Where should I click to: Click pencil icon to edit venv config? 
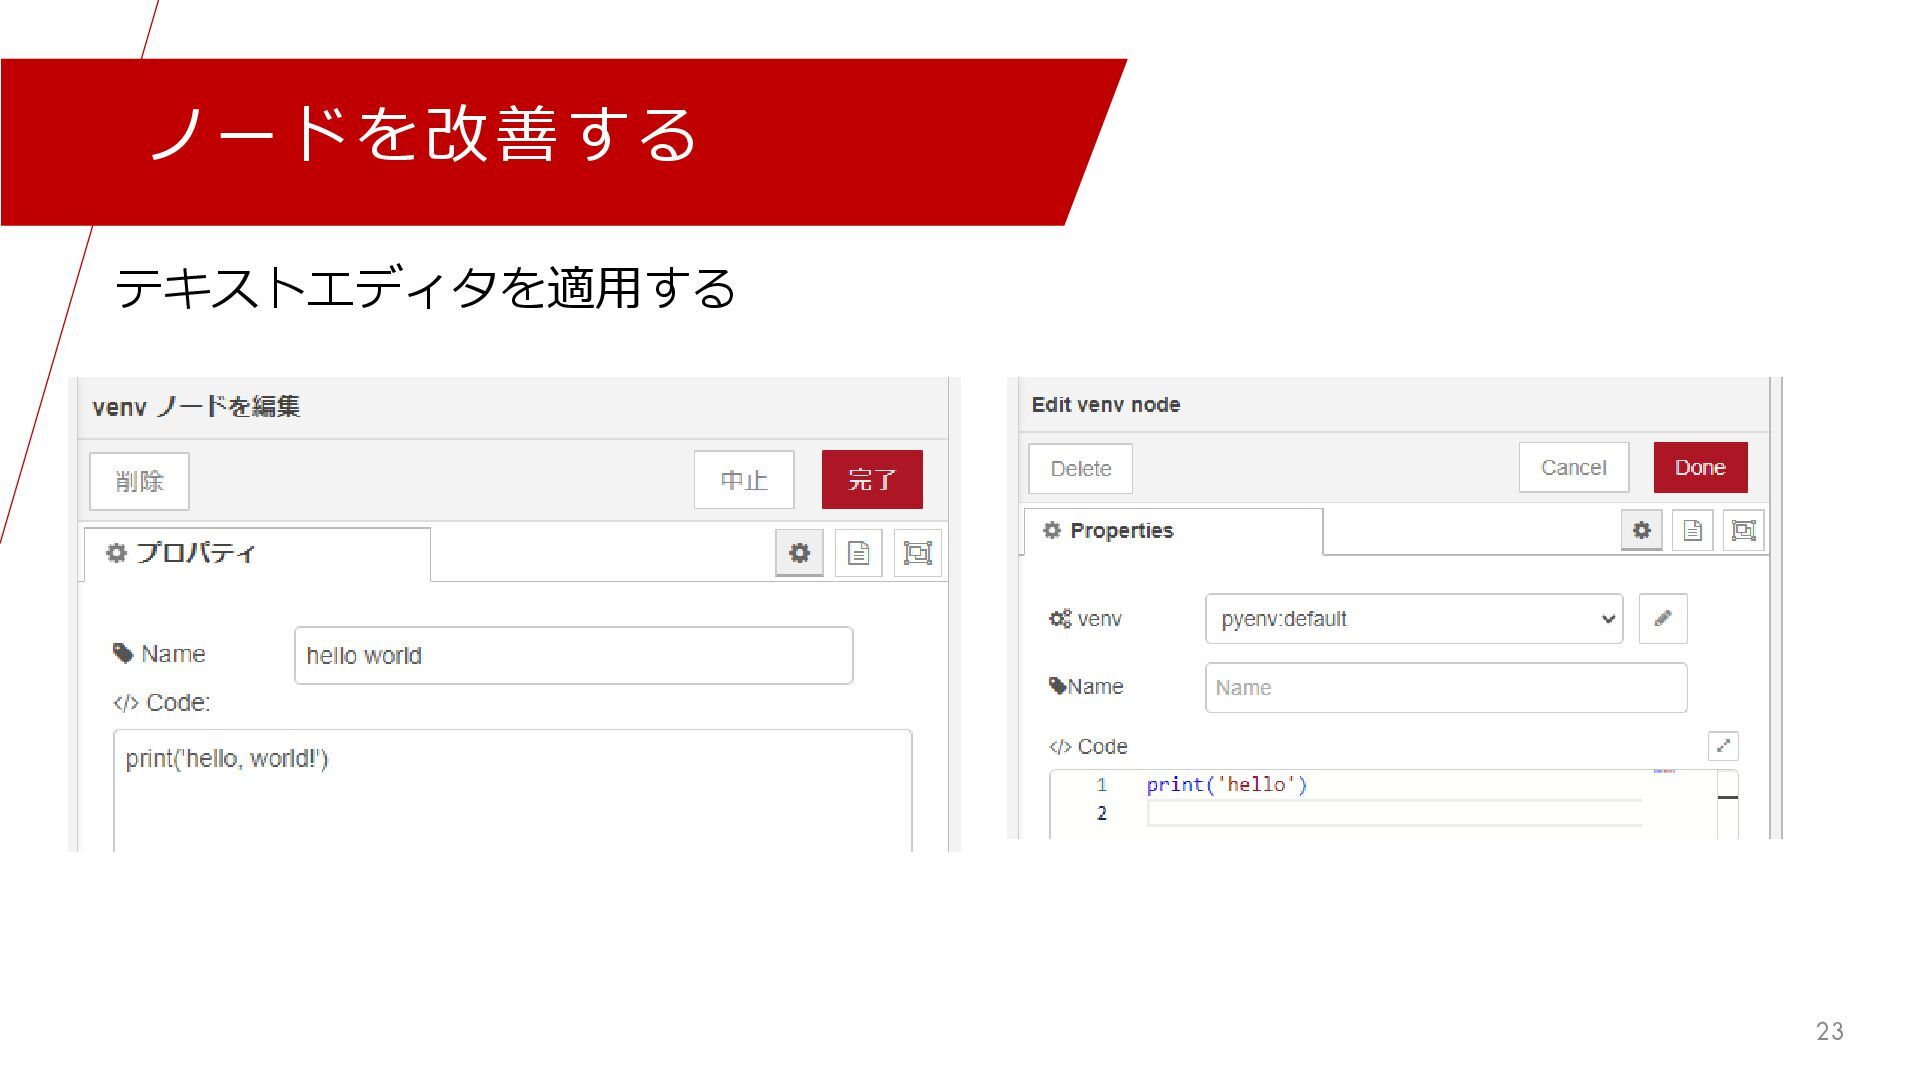1663,618
